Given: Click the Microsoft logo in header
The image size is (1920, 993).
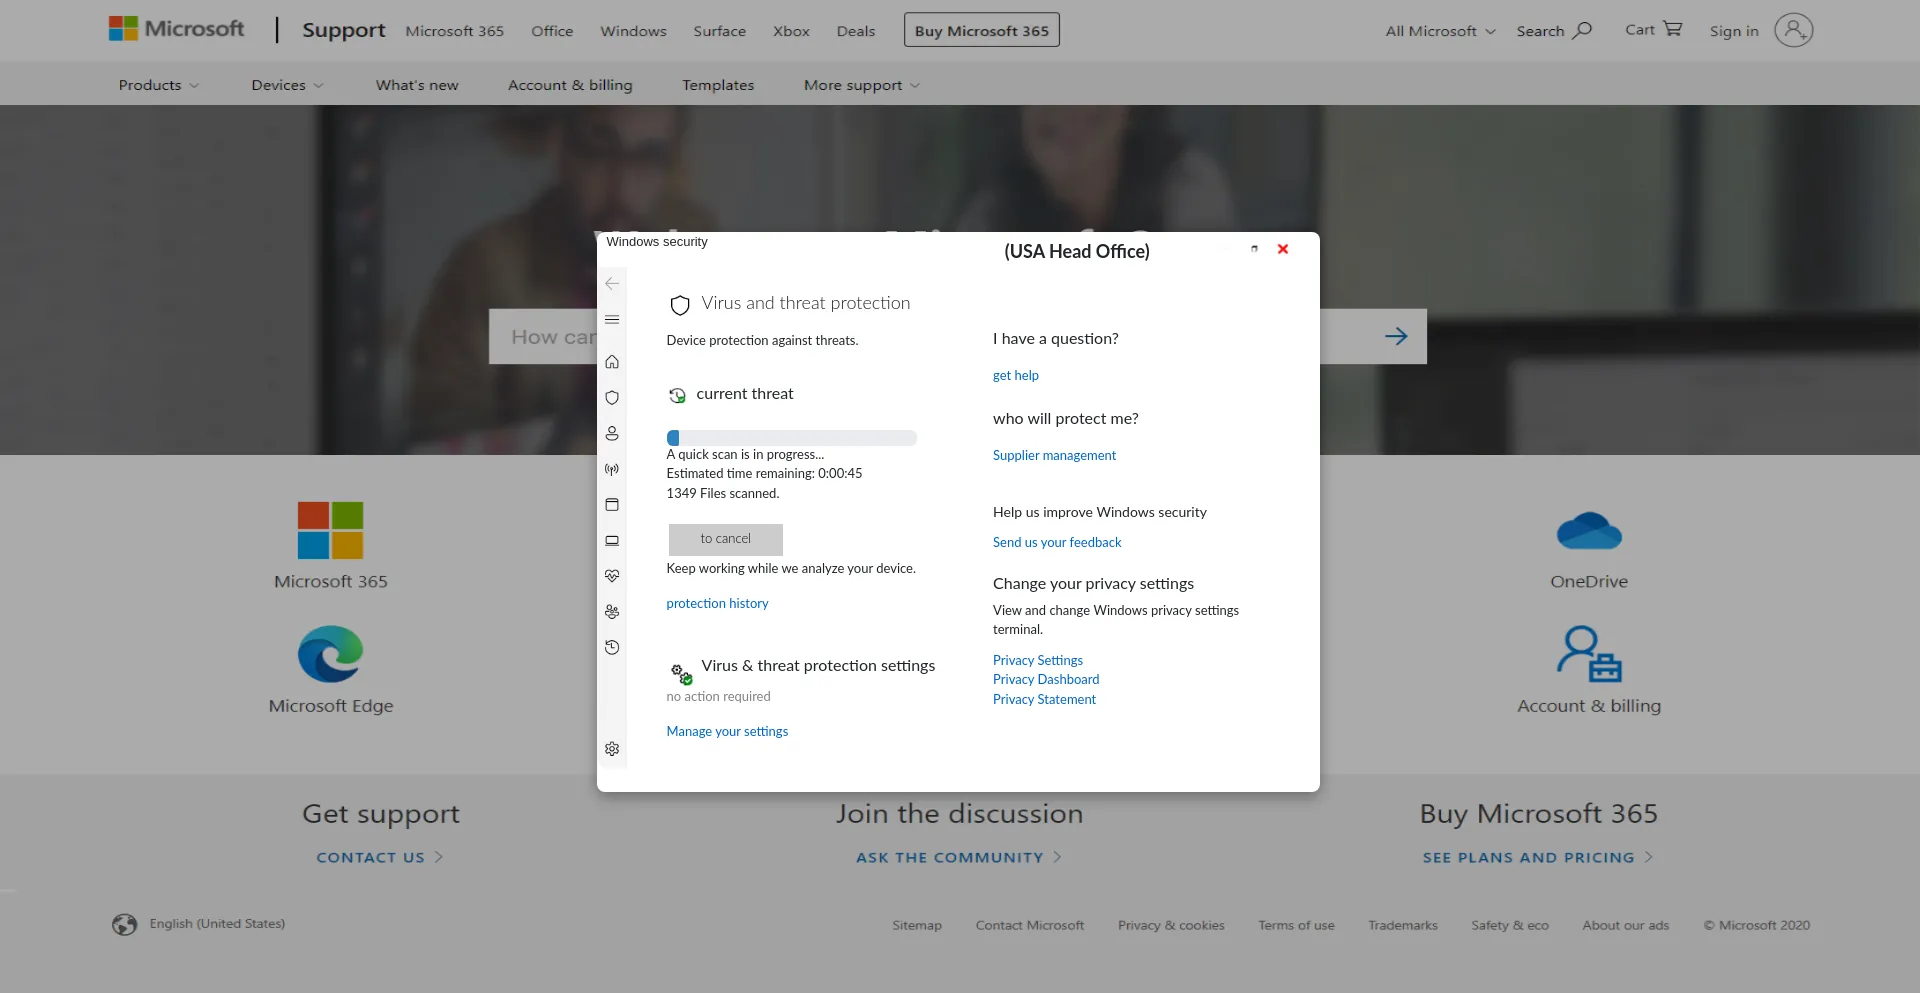Looking at the screenshot, I should 176,29.
